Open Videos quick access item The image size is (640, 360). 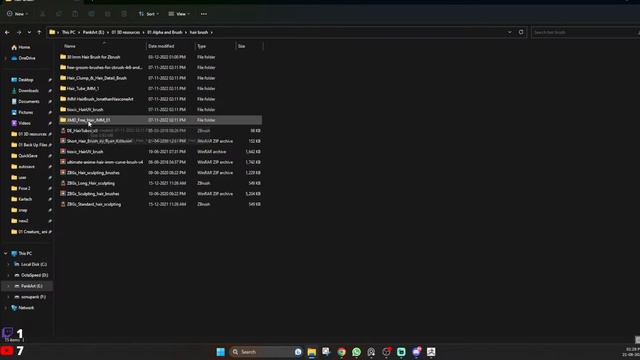click(24, 123)
